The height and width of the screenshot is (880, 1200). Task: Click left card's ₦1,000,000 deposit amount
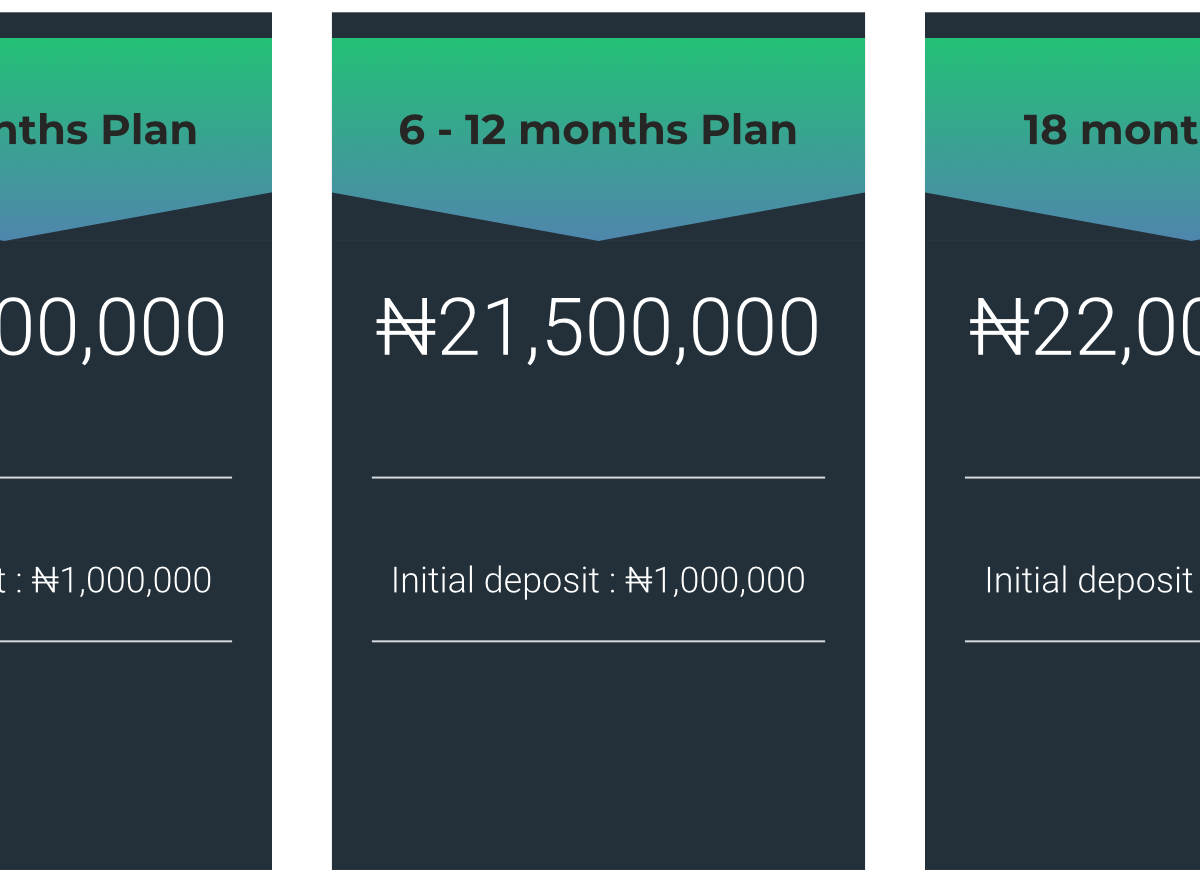pos(122,581)
